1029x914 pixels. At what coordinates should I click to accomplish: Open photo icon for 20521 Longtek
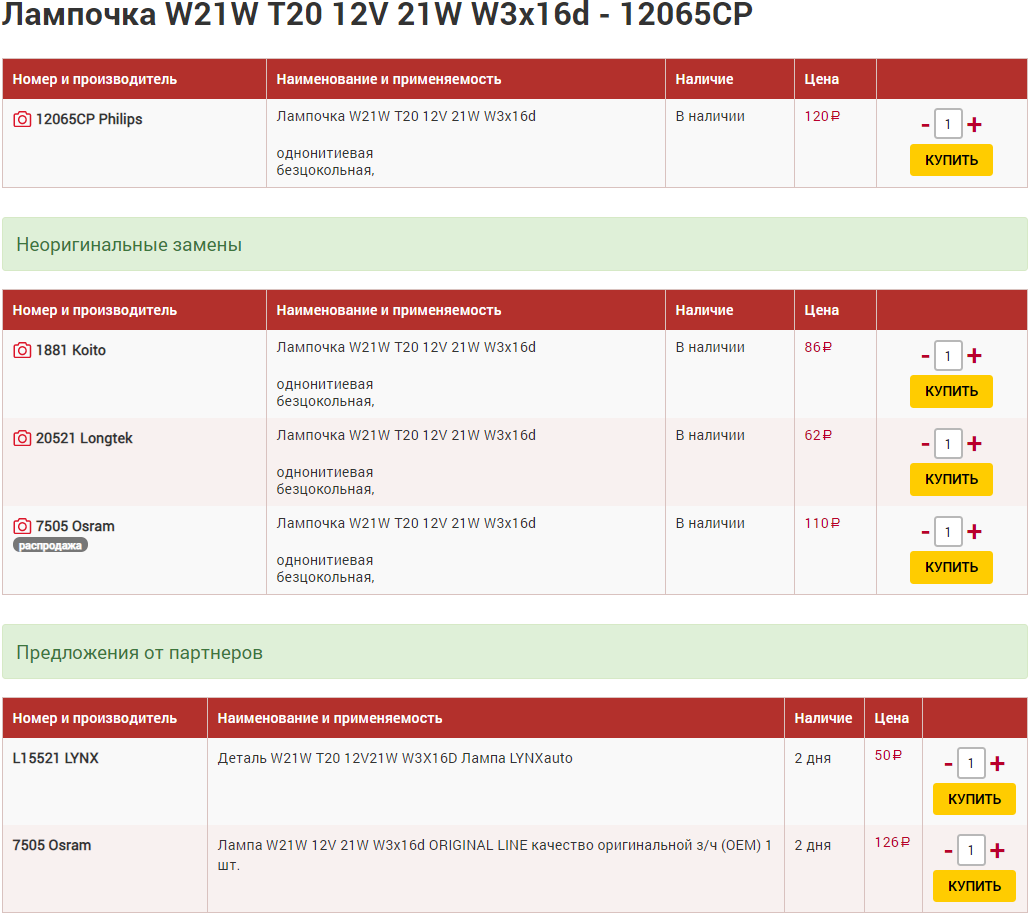point(22,438)
